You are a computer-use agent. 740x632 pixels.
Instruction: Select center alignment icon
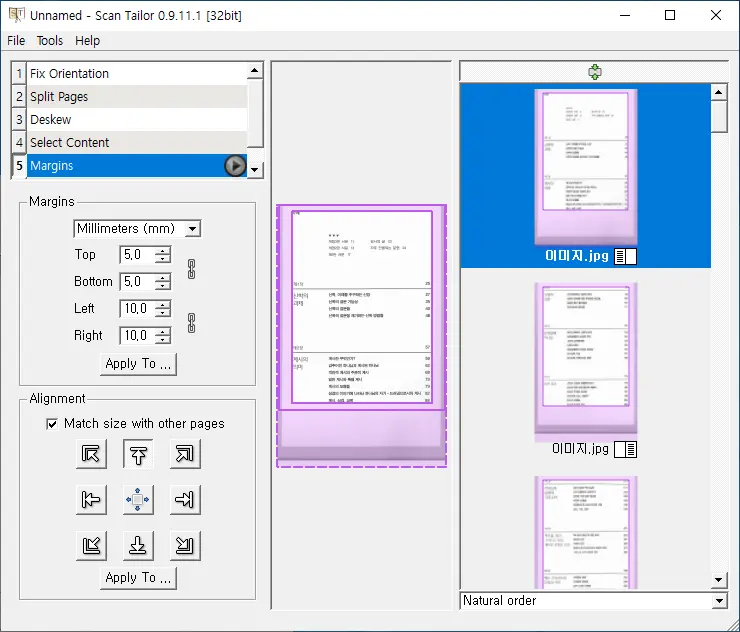(x=138, y=499)
